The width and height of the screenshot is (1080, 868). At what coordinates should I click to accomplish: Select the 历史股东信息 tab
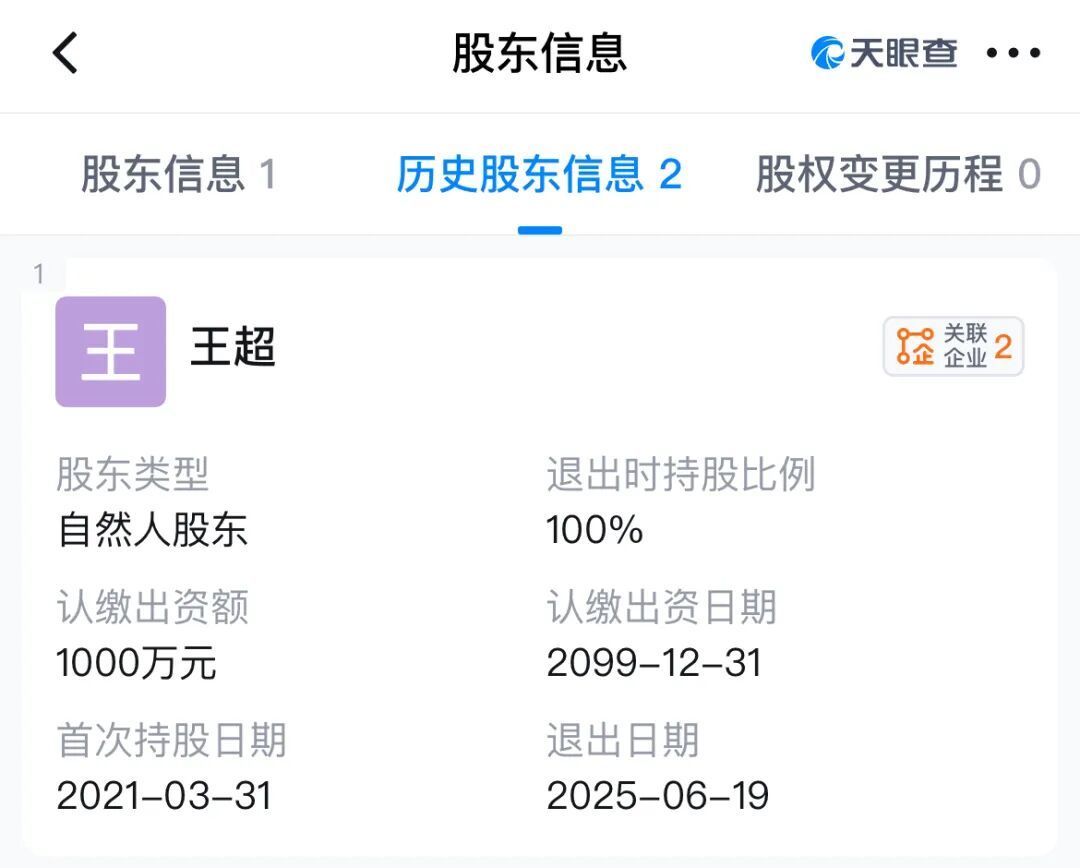tap(539, 173)
